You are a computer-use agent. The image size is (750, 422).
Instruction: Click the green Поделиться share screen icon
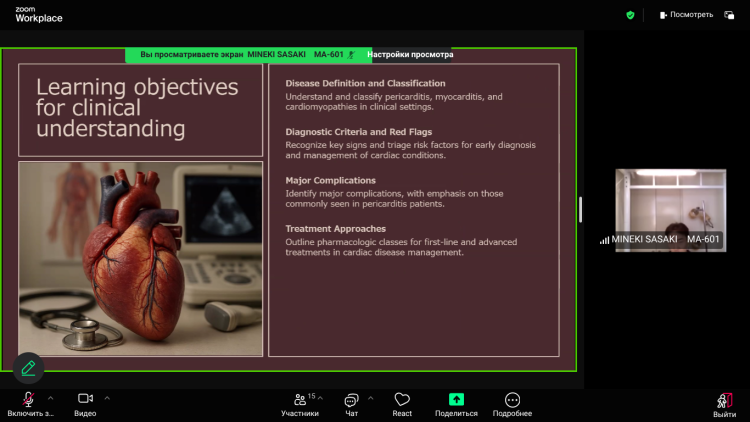pyautogui.click(x=456, y=399)
